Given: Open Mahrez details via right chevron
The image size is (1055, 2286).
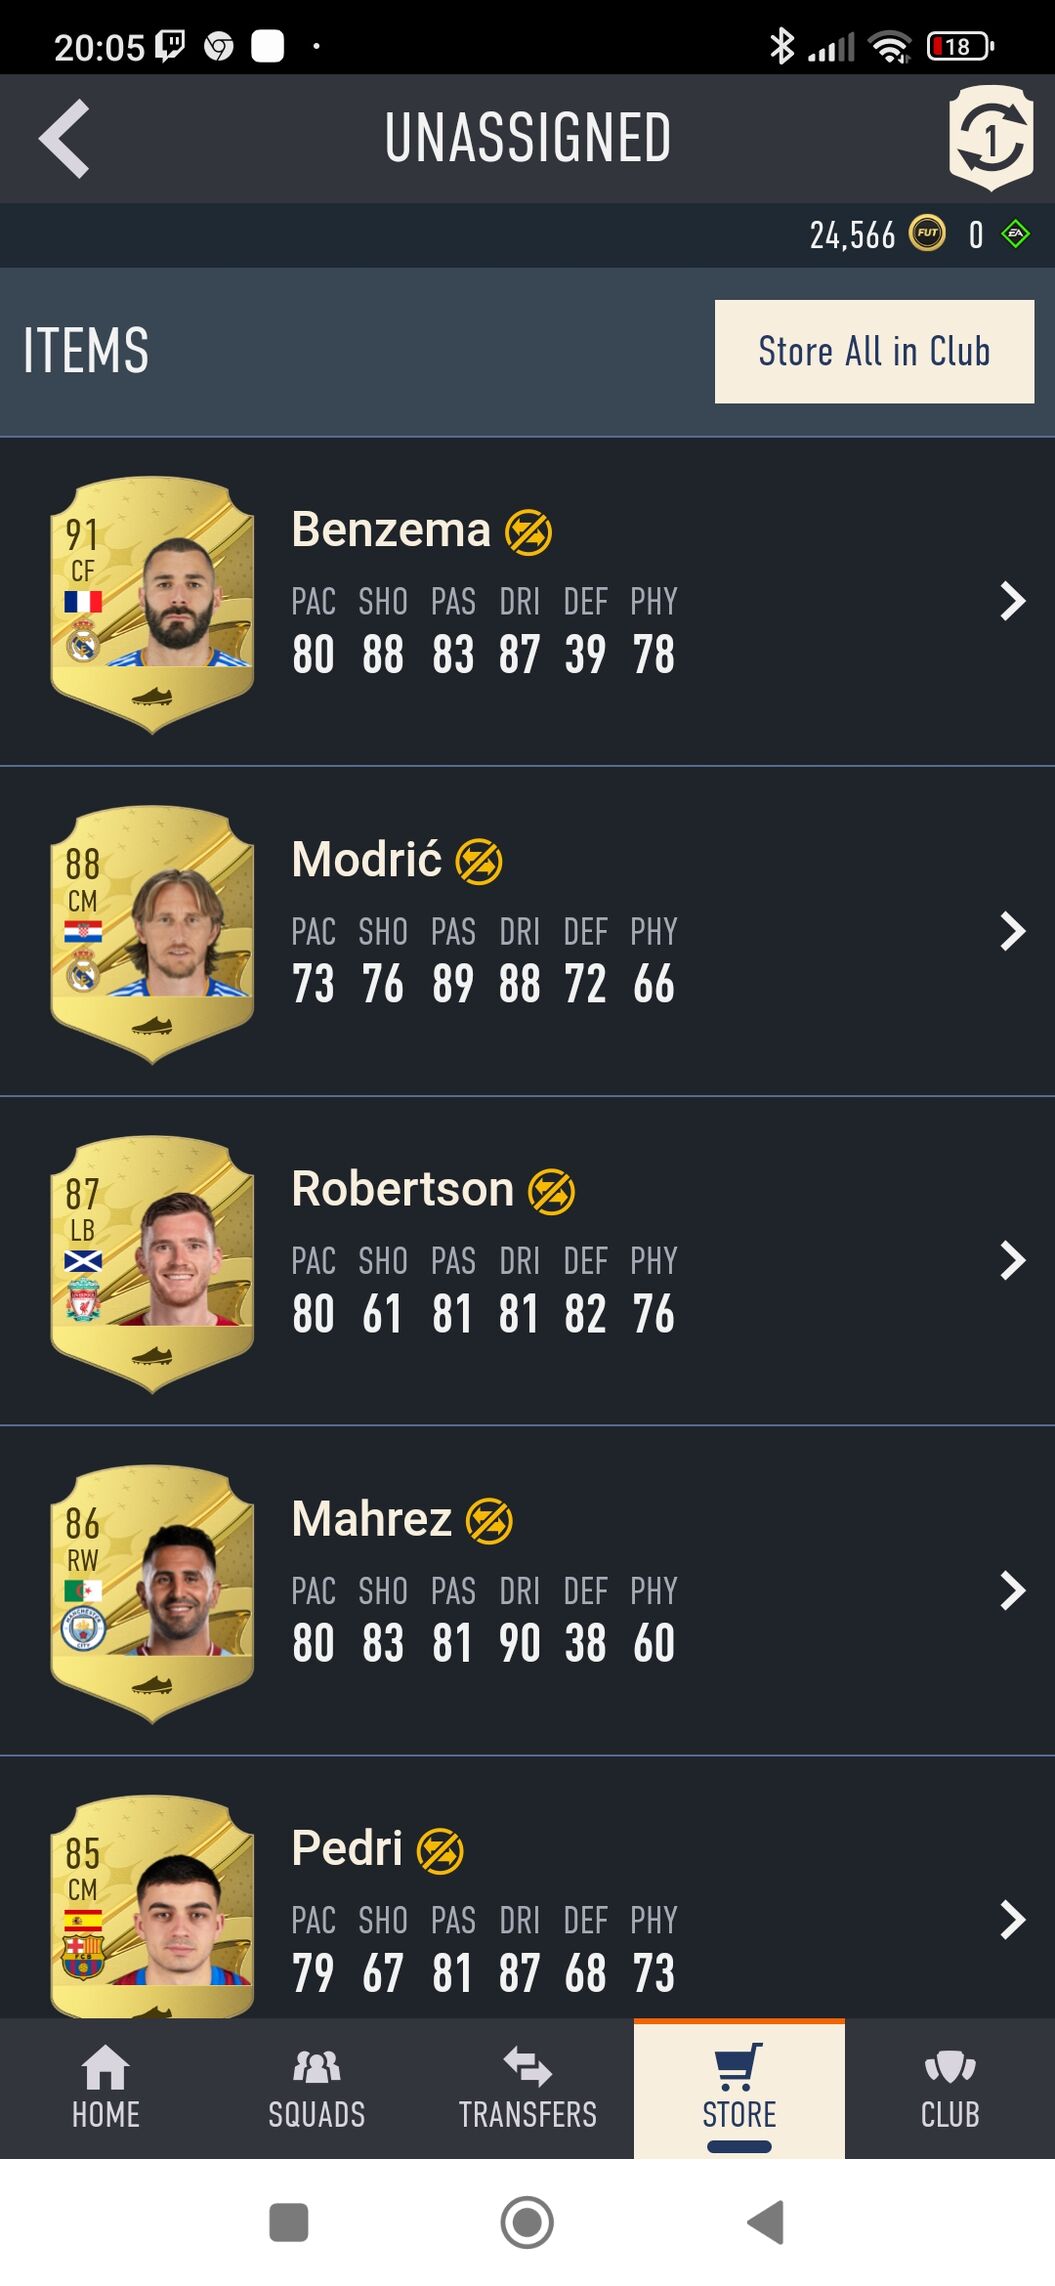Looking at the screenshot, I should coord(1013,1590).
